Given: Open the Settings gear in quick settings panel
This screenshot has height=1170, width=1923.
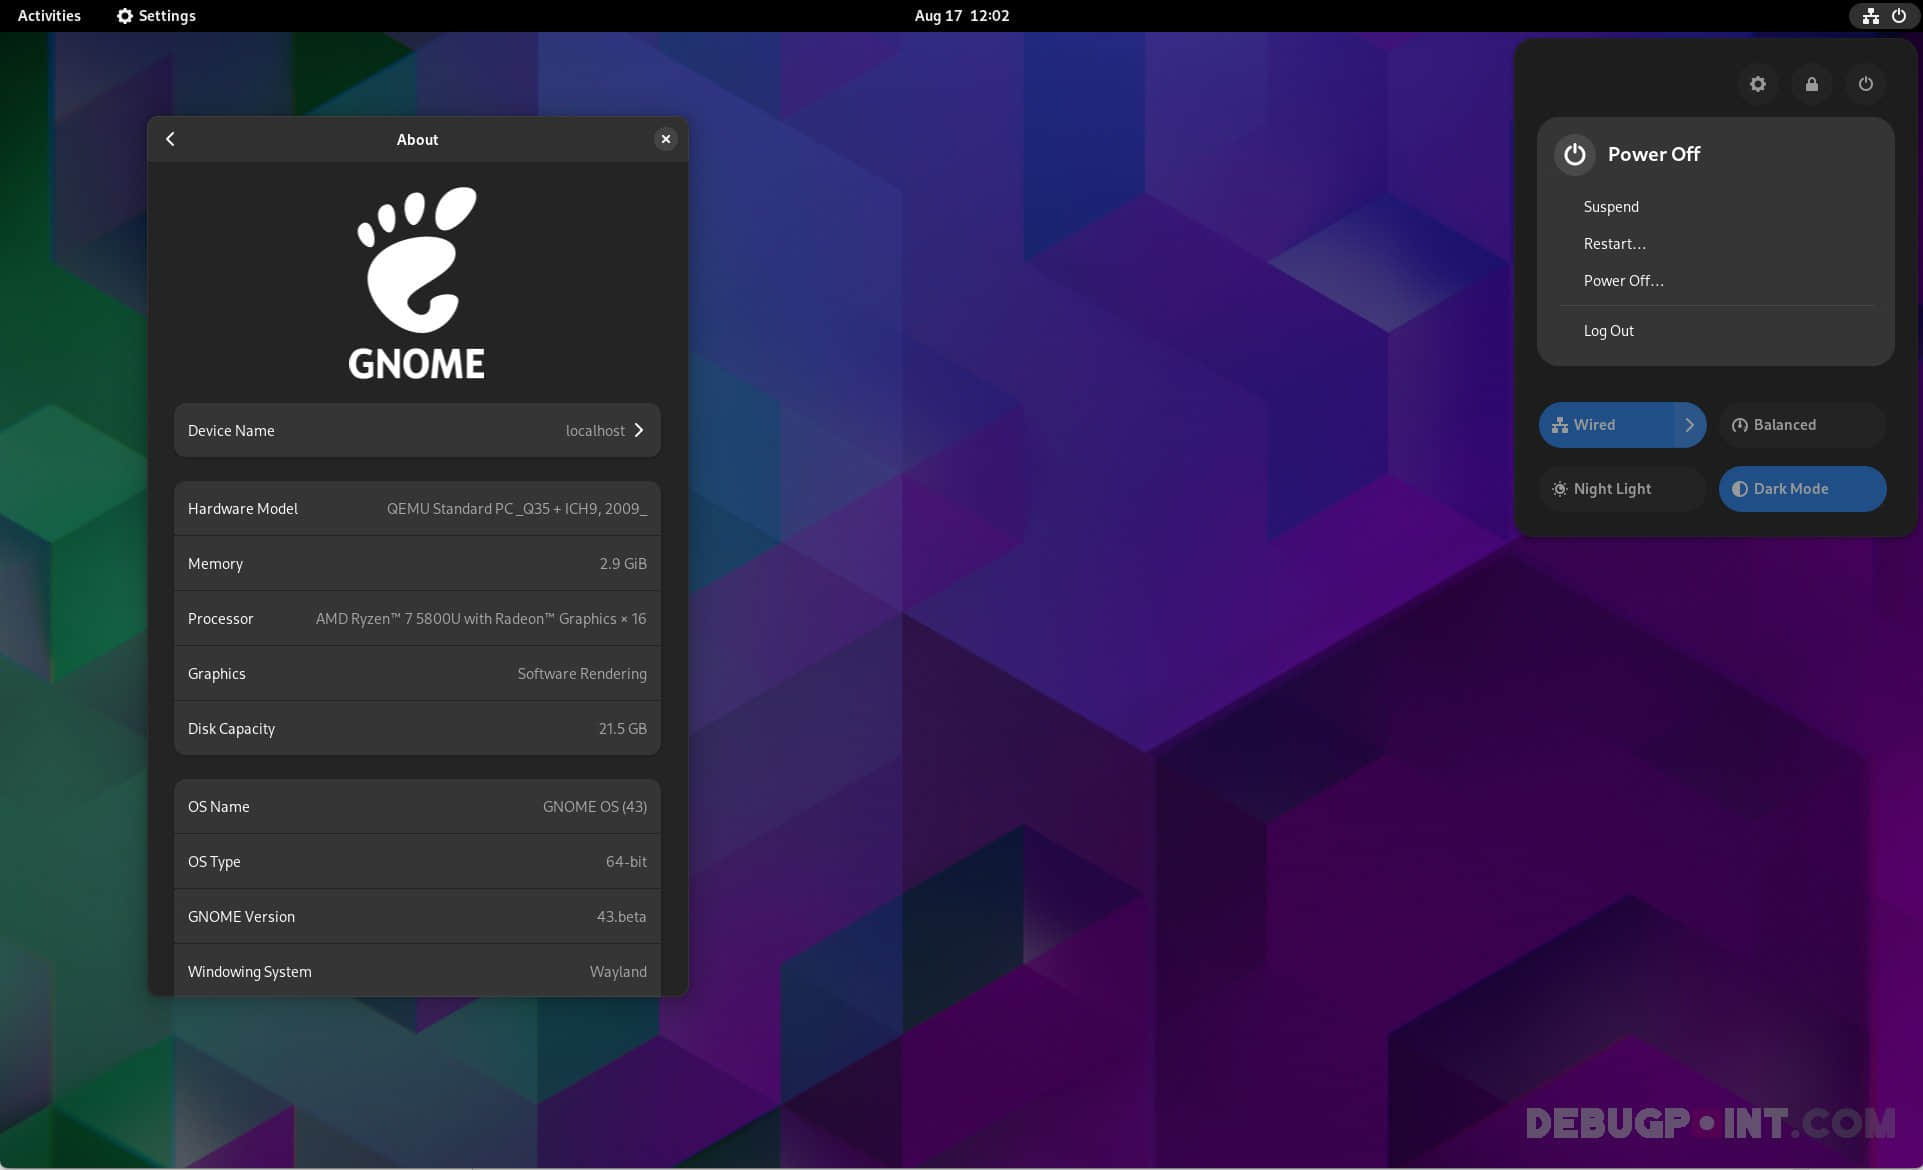Looking at the screenshot, I should pos(1757,84).
